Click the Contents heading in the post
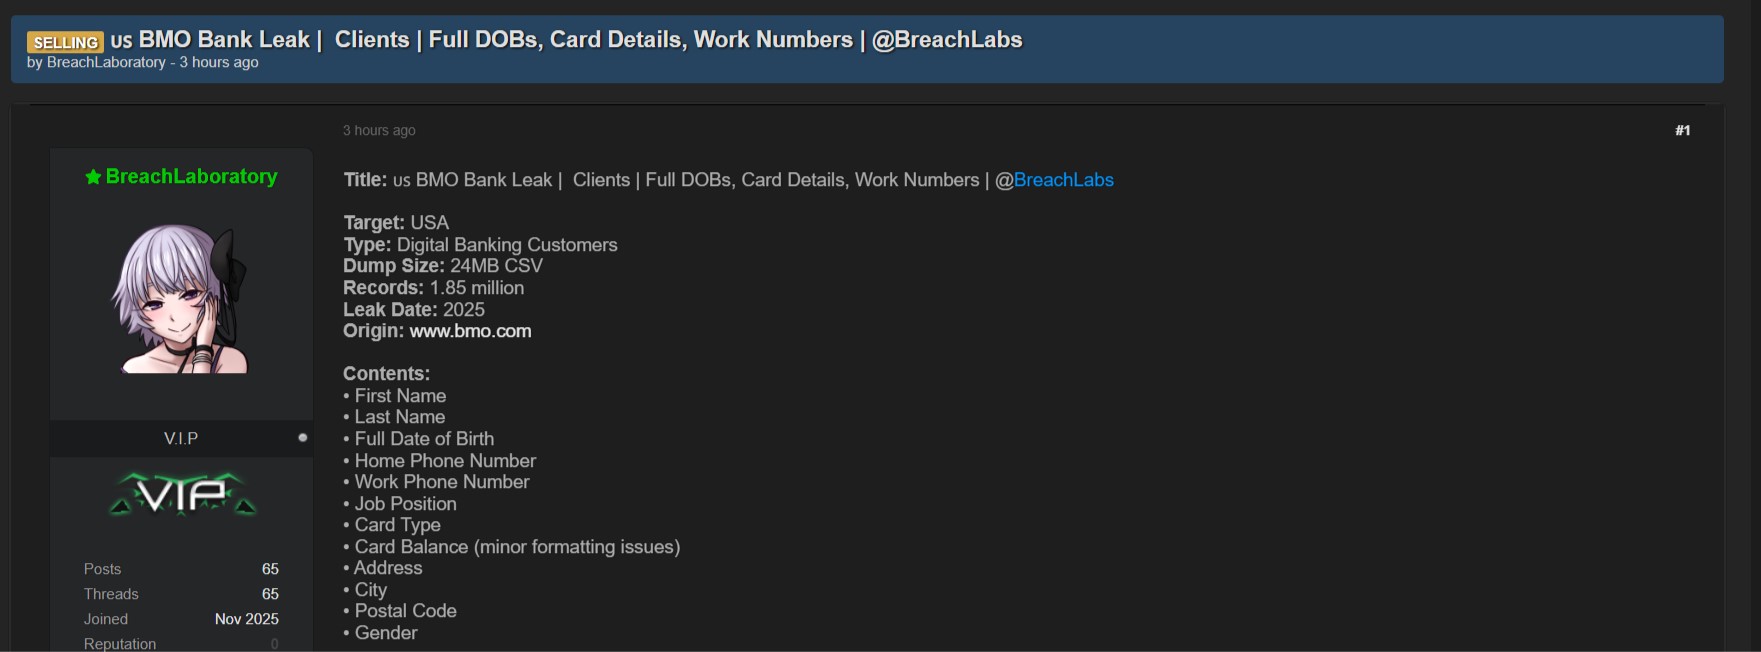Screen dimensions: 1761x652 click(x=386, y=374)
